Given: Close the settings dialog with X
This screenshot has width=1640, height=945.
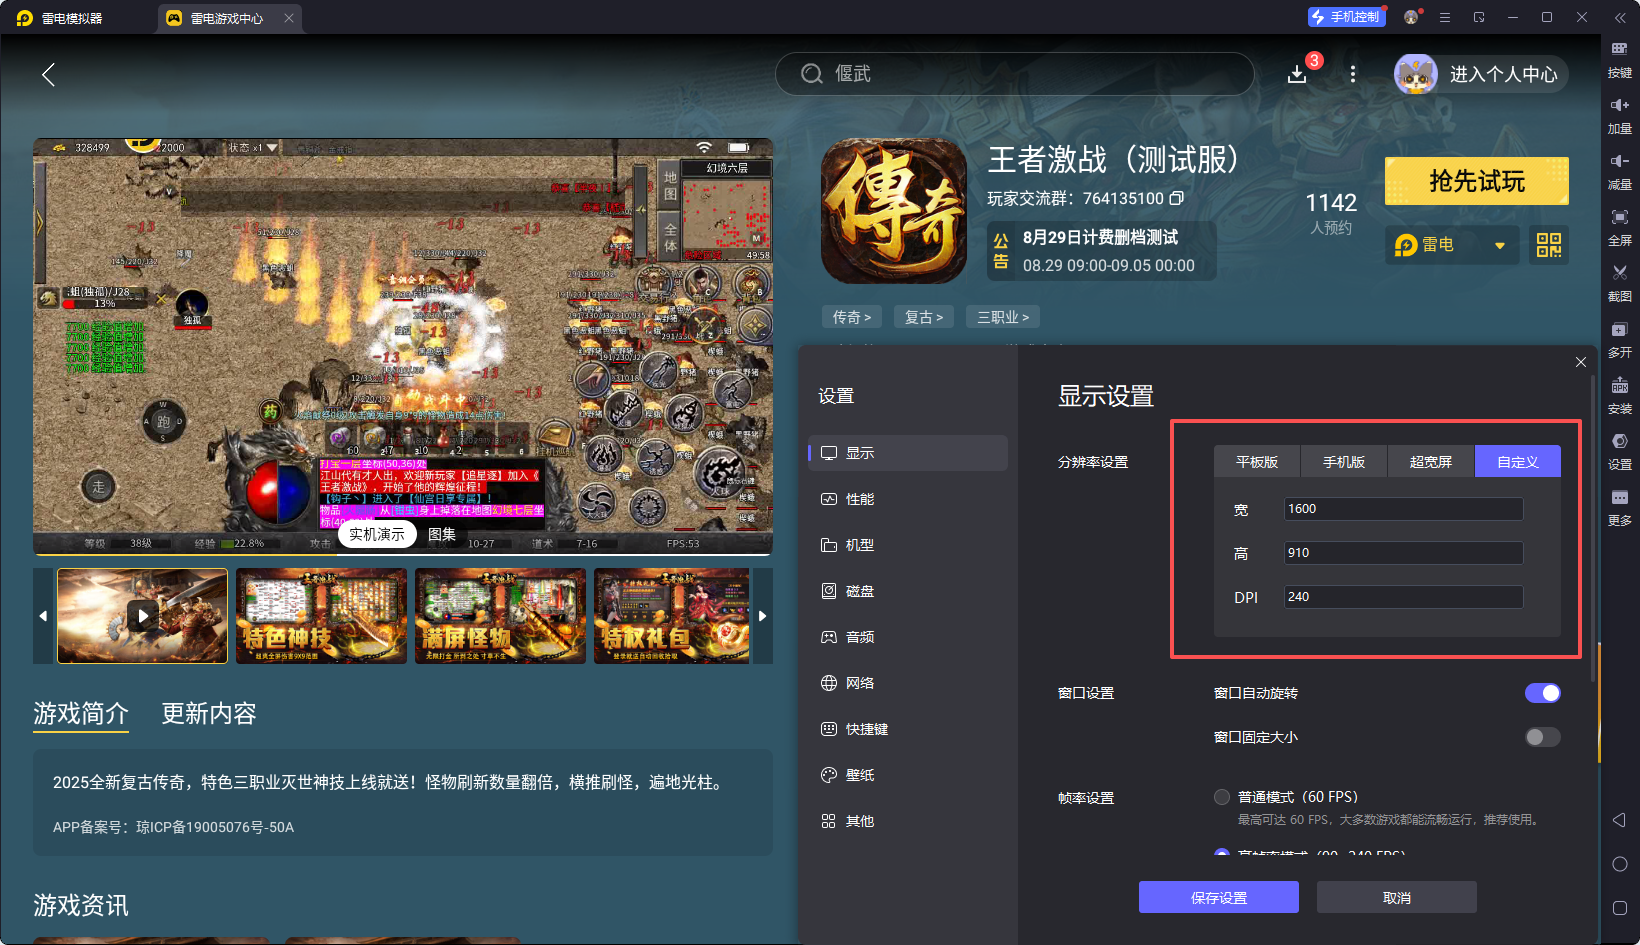Looking at the screenshot, I should pyautogui.click(x=1581, y=362).
